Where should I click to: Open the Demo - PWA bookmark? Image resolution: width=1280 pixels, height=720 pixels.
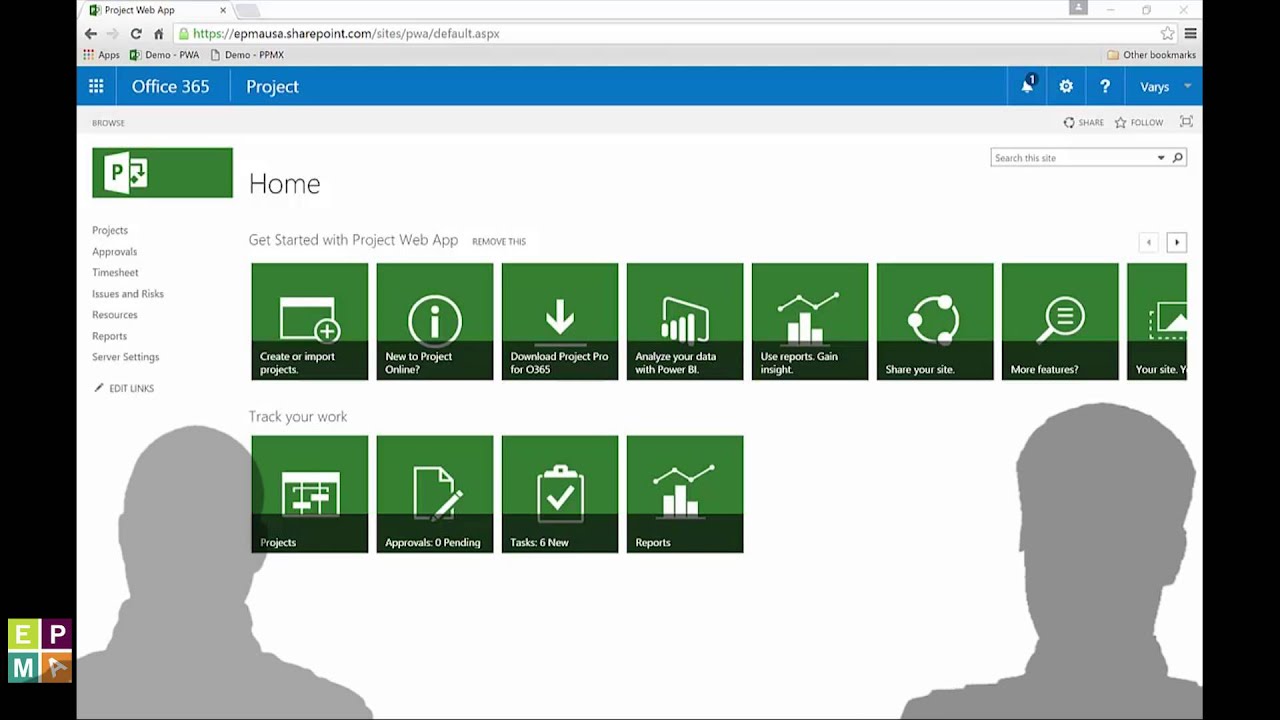tap(165, 55)
